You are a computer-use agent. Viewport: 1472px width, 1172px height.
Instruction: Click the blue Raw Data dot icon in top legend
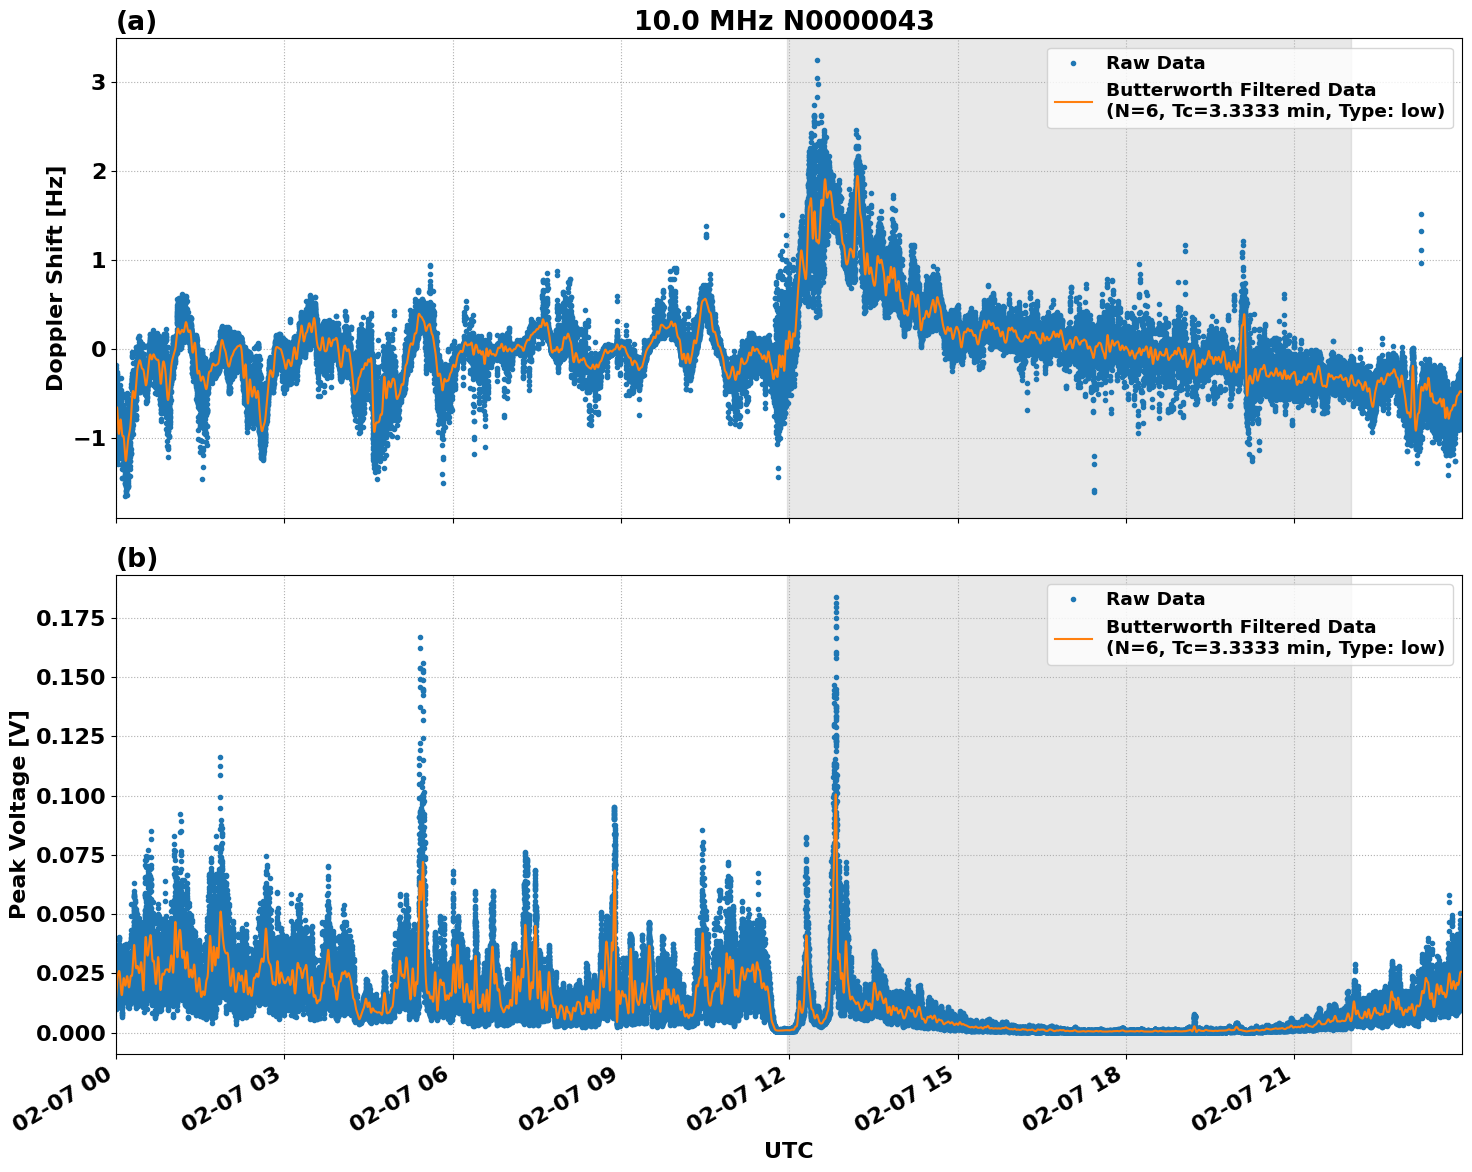pyautogui.click(x=1074, y=62)
